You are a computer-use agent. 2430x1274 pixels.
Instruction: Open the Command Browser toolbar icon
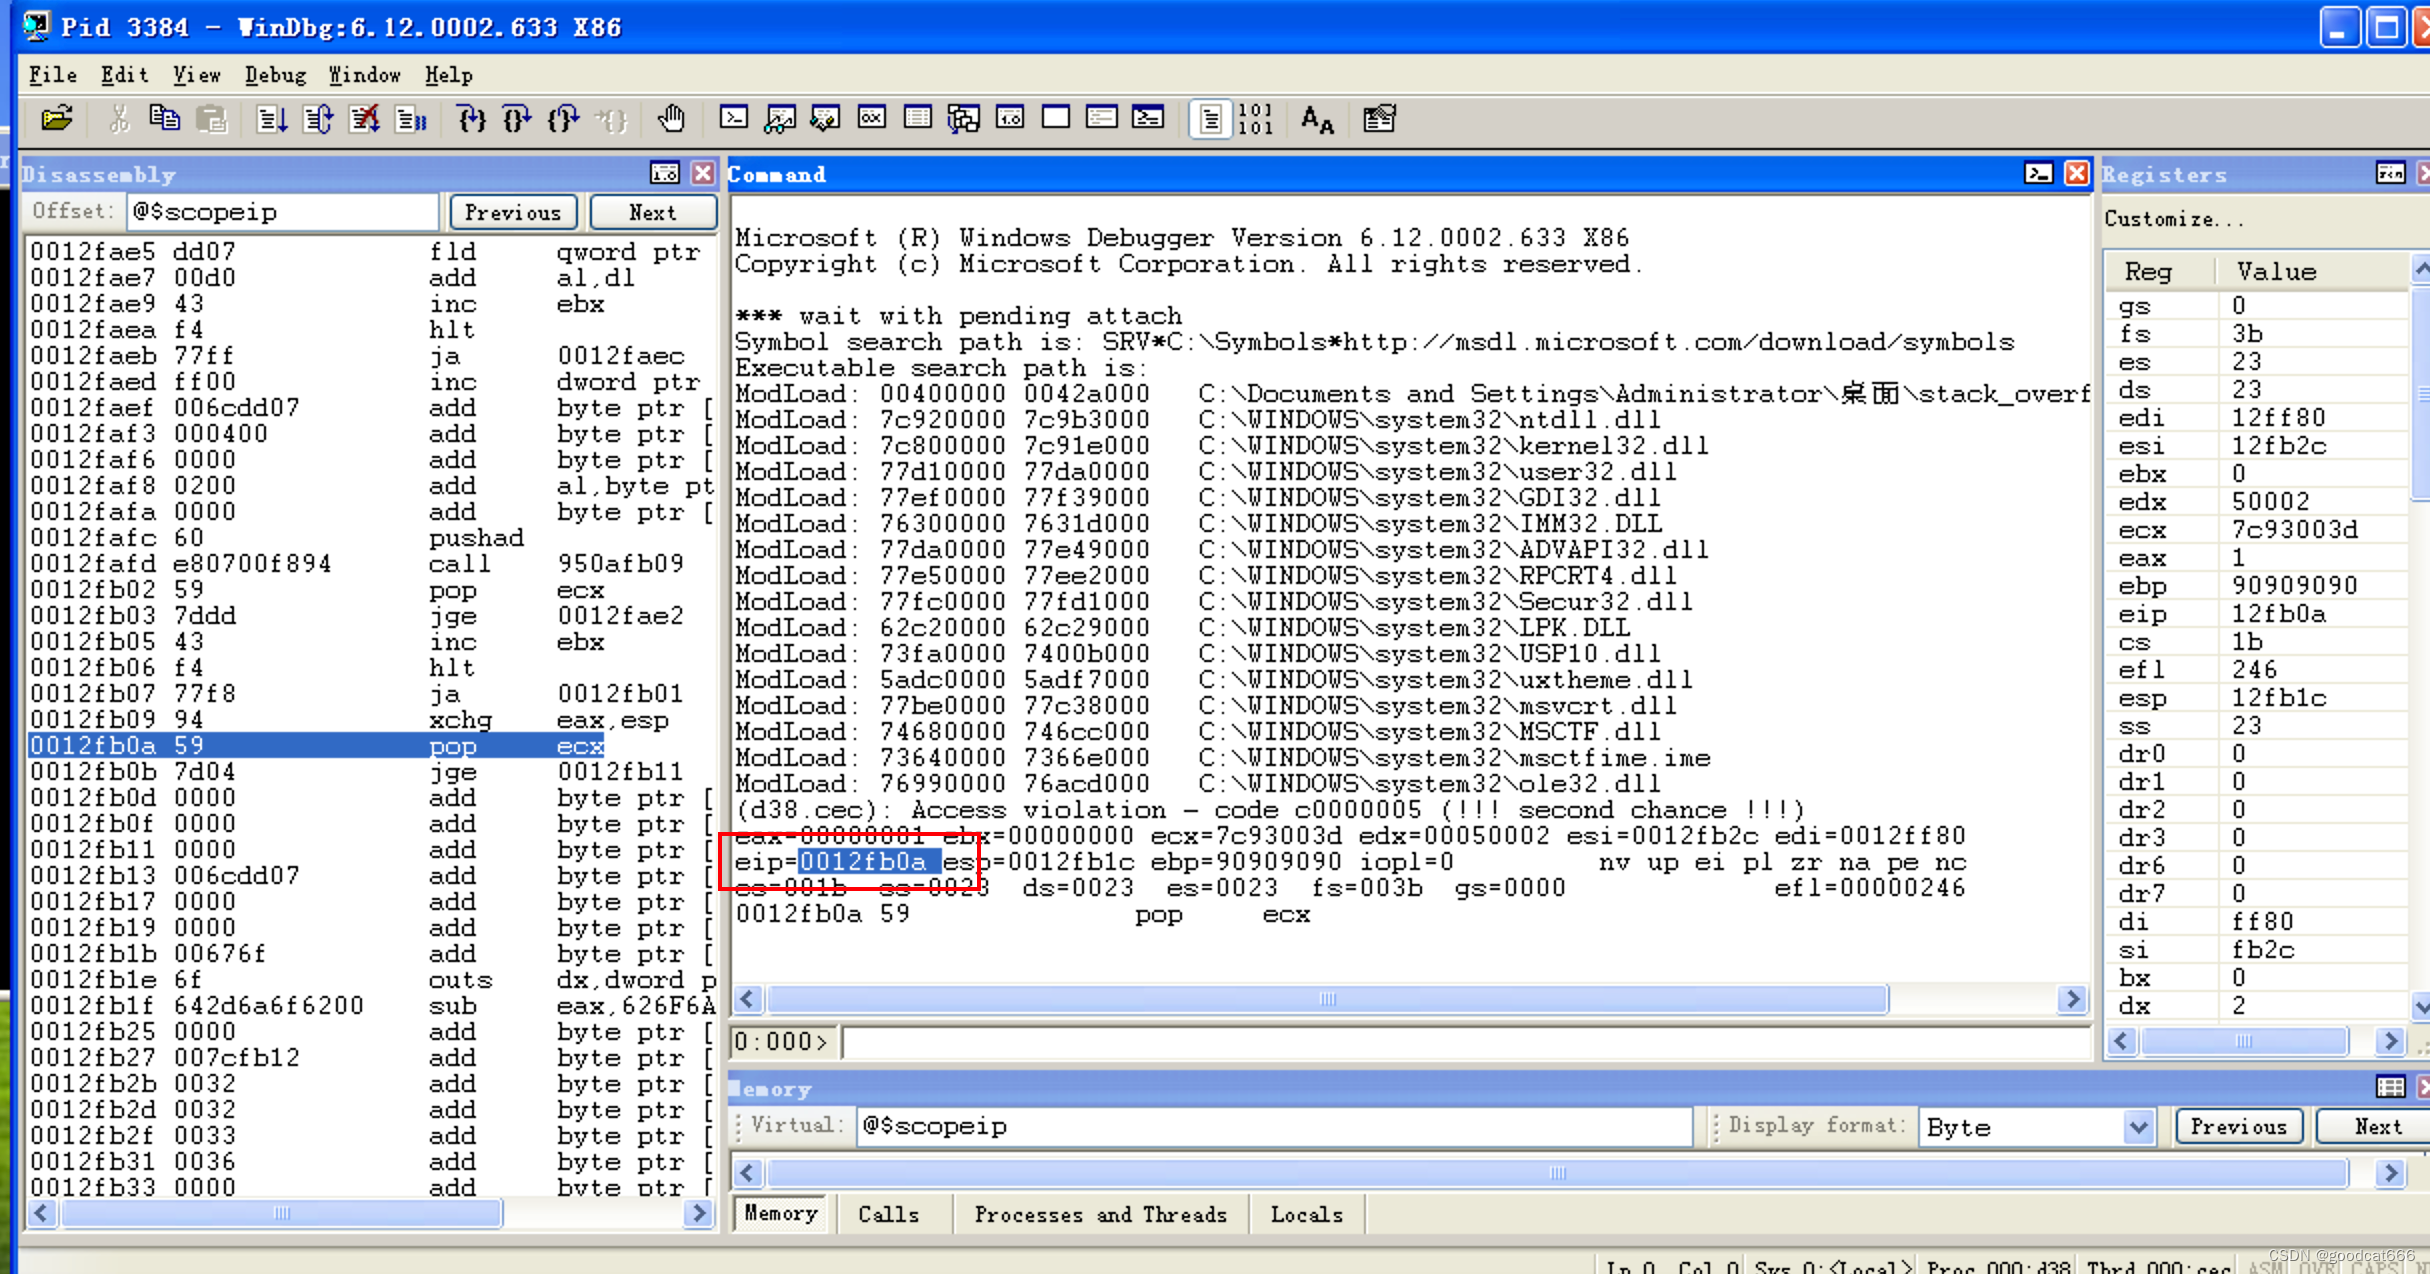1148,119
